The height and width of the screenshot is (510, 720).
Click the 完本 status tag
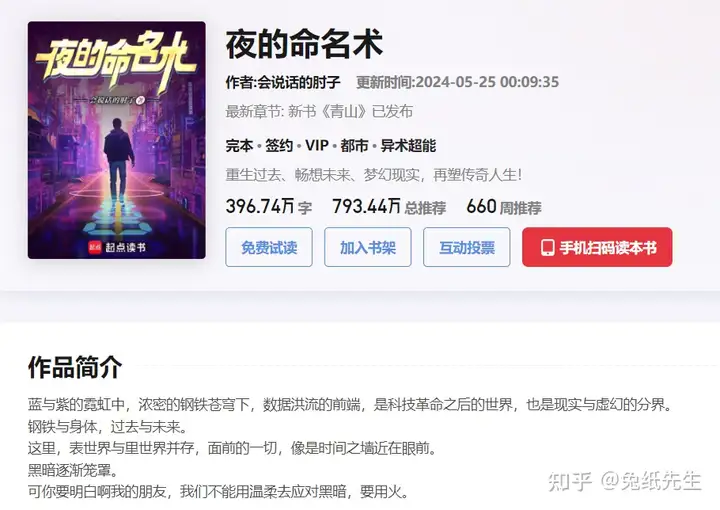(x=239, y=146)
